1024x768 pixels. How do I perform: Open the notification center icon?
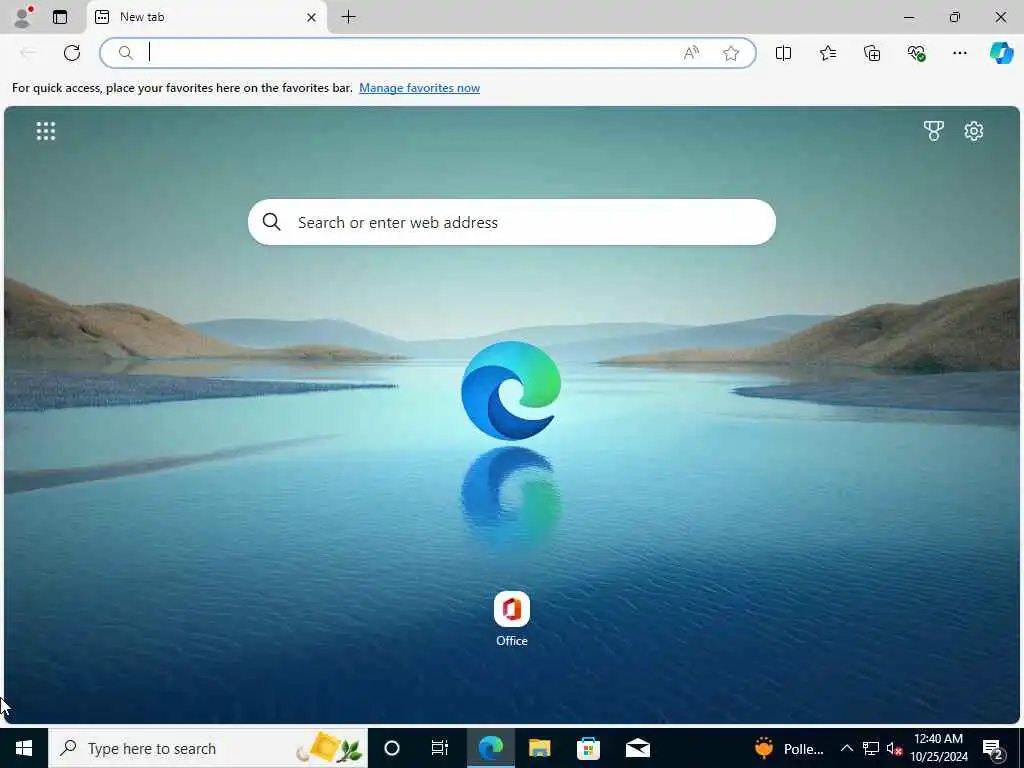tap(993, 748)
